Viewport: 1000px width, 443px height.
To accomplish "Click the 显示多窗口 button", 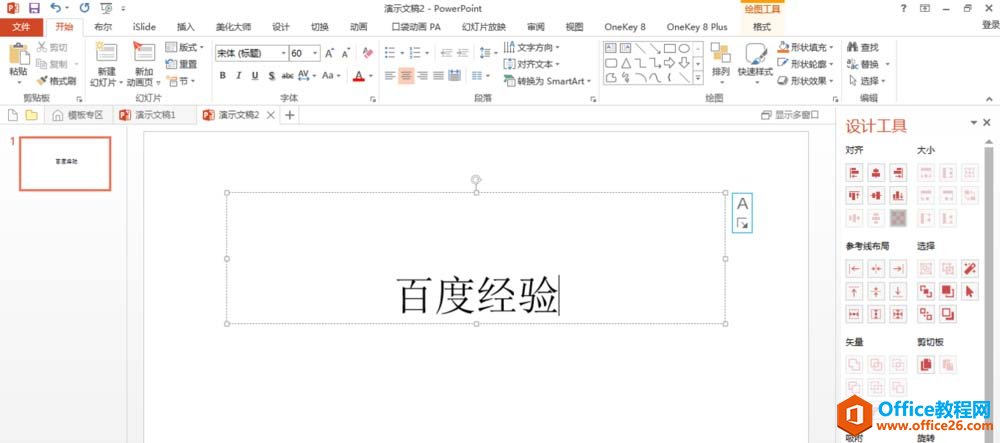I will click(x=790, y=115).
